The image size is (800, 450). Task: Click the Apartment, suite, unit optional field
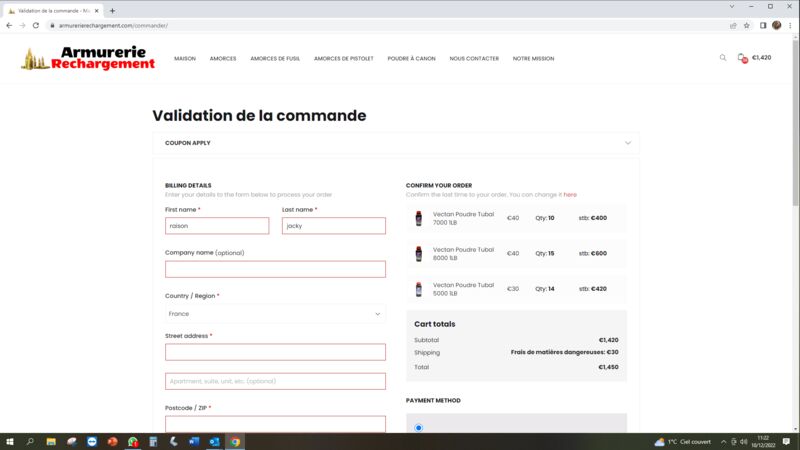coord(275,381)
